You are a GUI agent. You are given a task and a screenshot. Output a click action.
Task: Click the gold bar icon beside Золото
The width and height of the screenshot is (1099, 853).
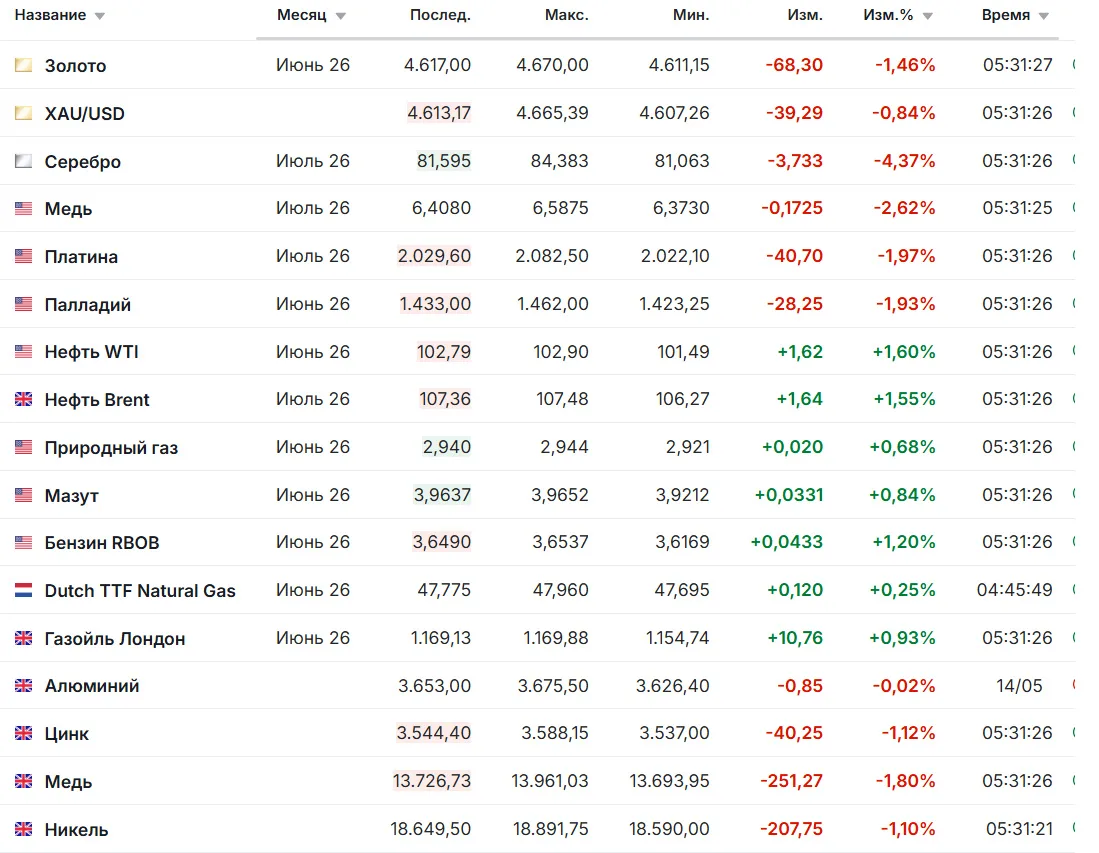(23, 65)
